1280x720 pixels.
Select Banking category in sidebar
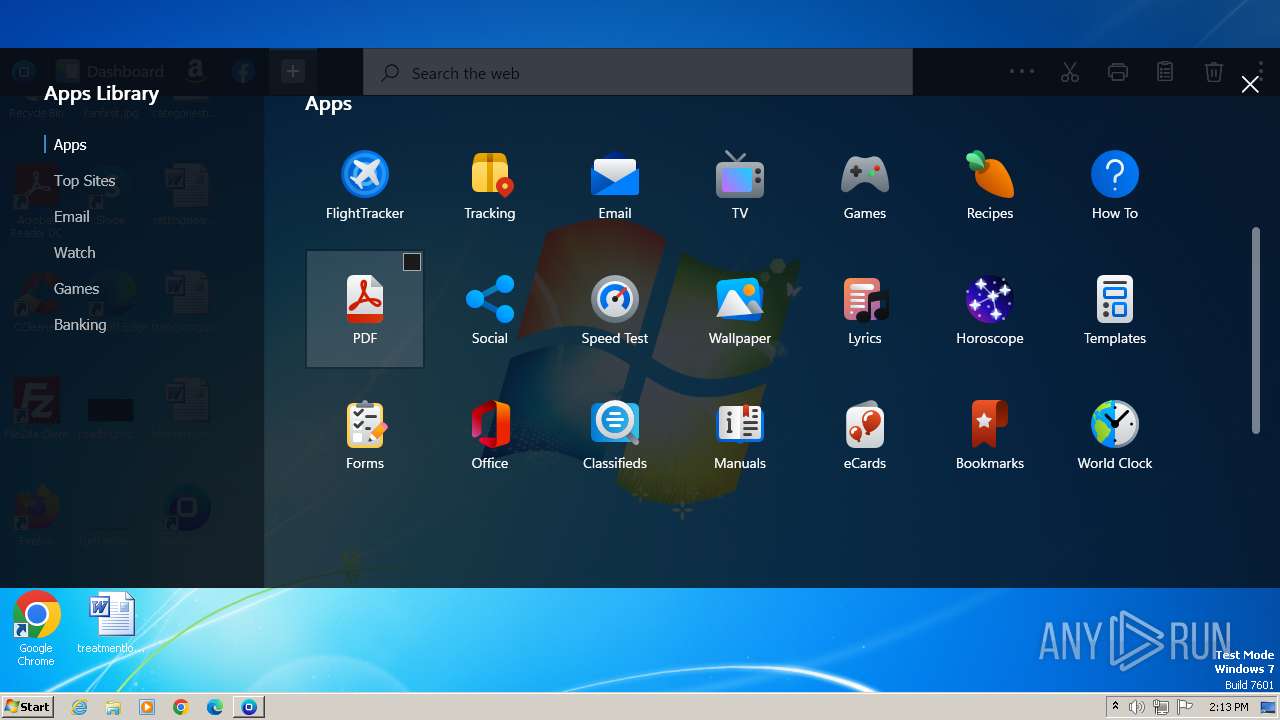coord(80,325)
